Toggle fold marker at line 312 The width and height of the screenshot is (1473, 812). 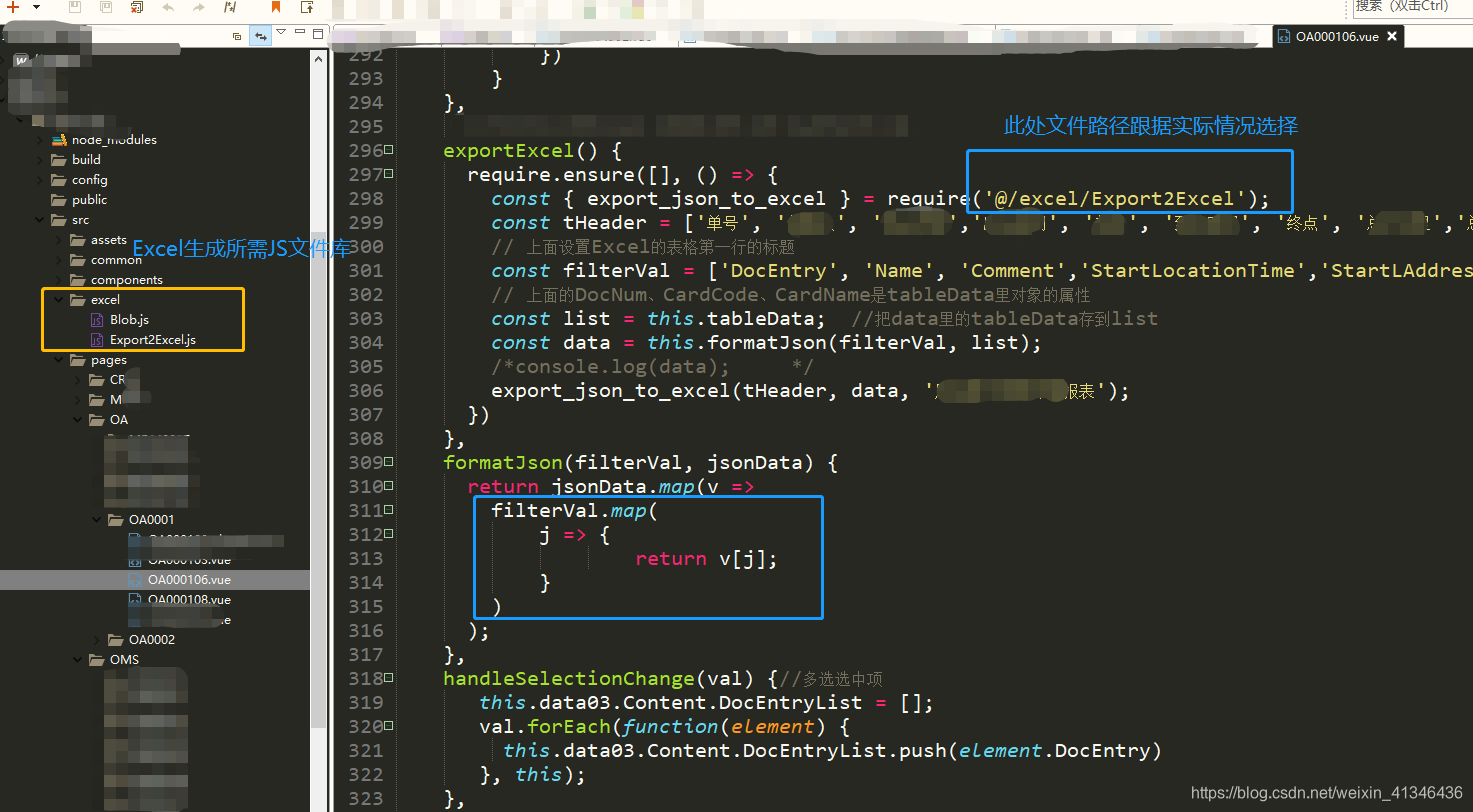pyautogui.click(x=389, y=534)
